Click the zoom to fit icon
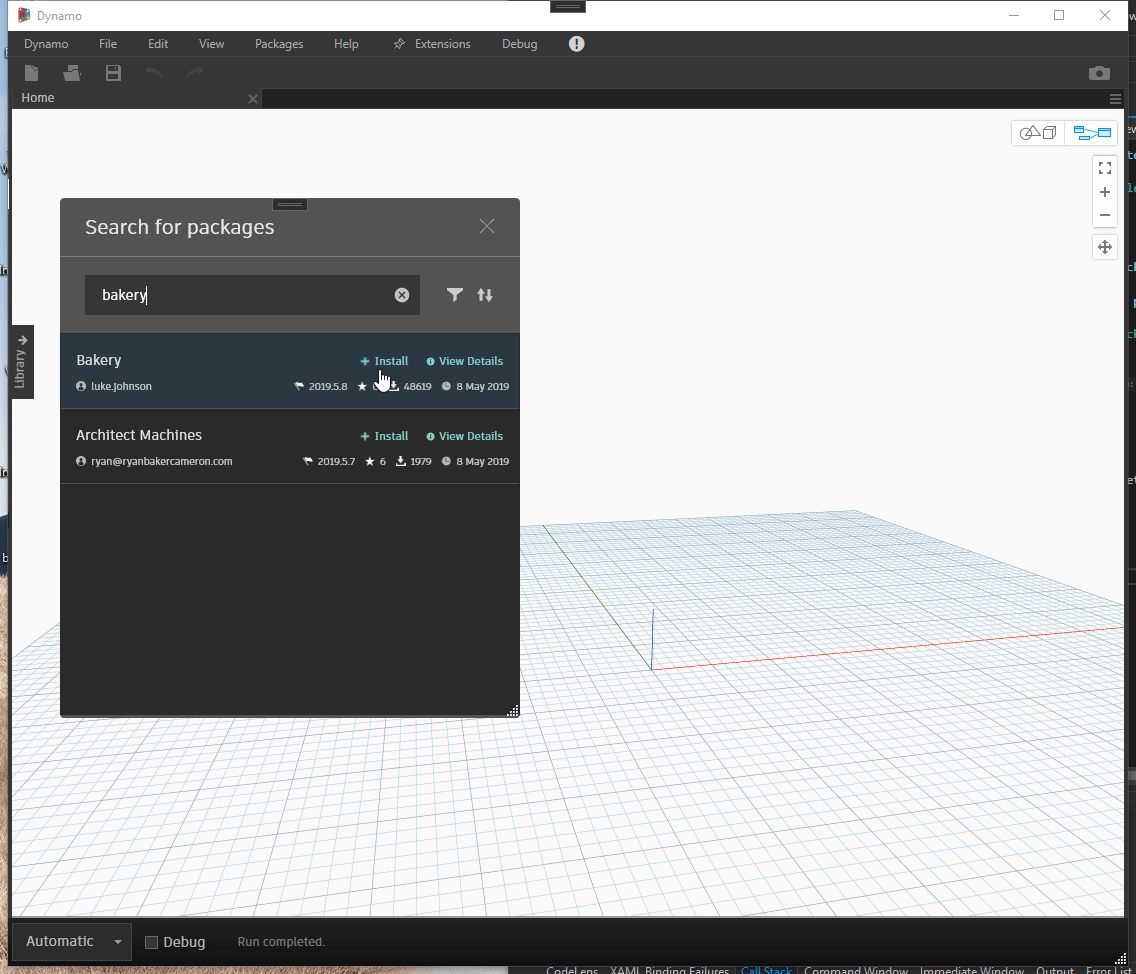This screenshot has height=974, width=1136. (x=1104, y=167)
